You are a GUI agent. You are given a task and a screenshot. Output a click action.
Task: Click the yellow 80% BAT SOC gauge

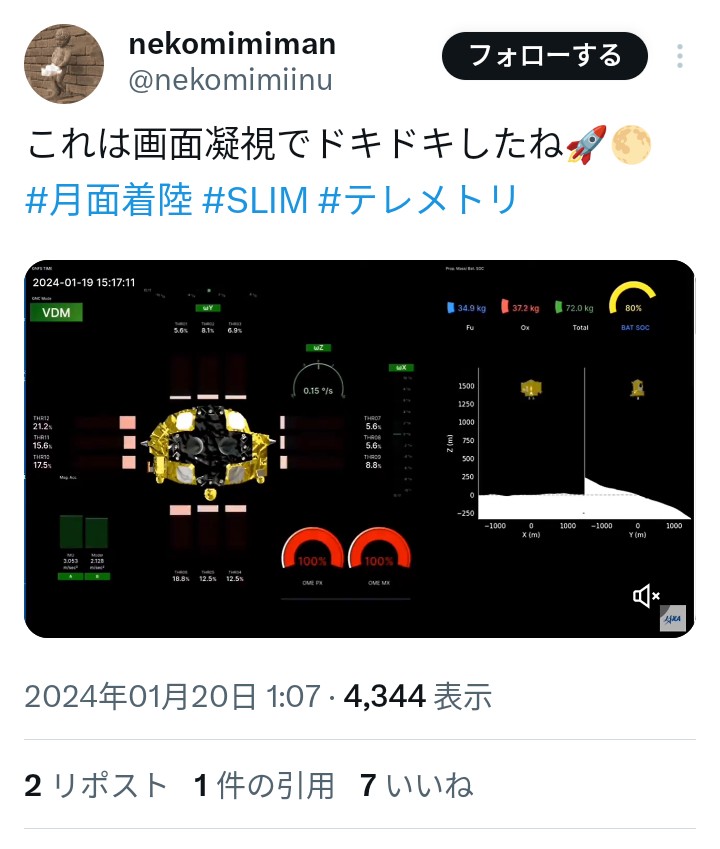coord(633,299)
